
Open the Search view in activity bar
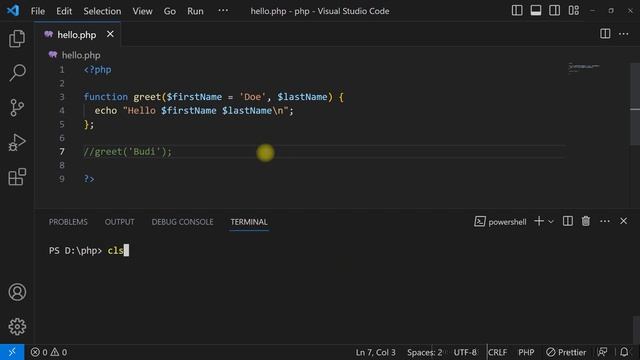17,73
